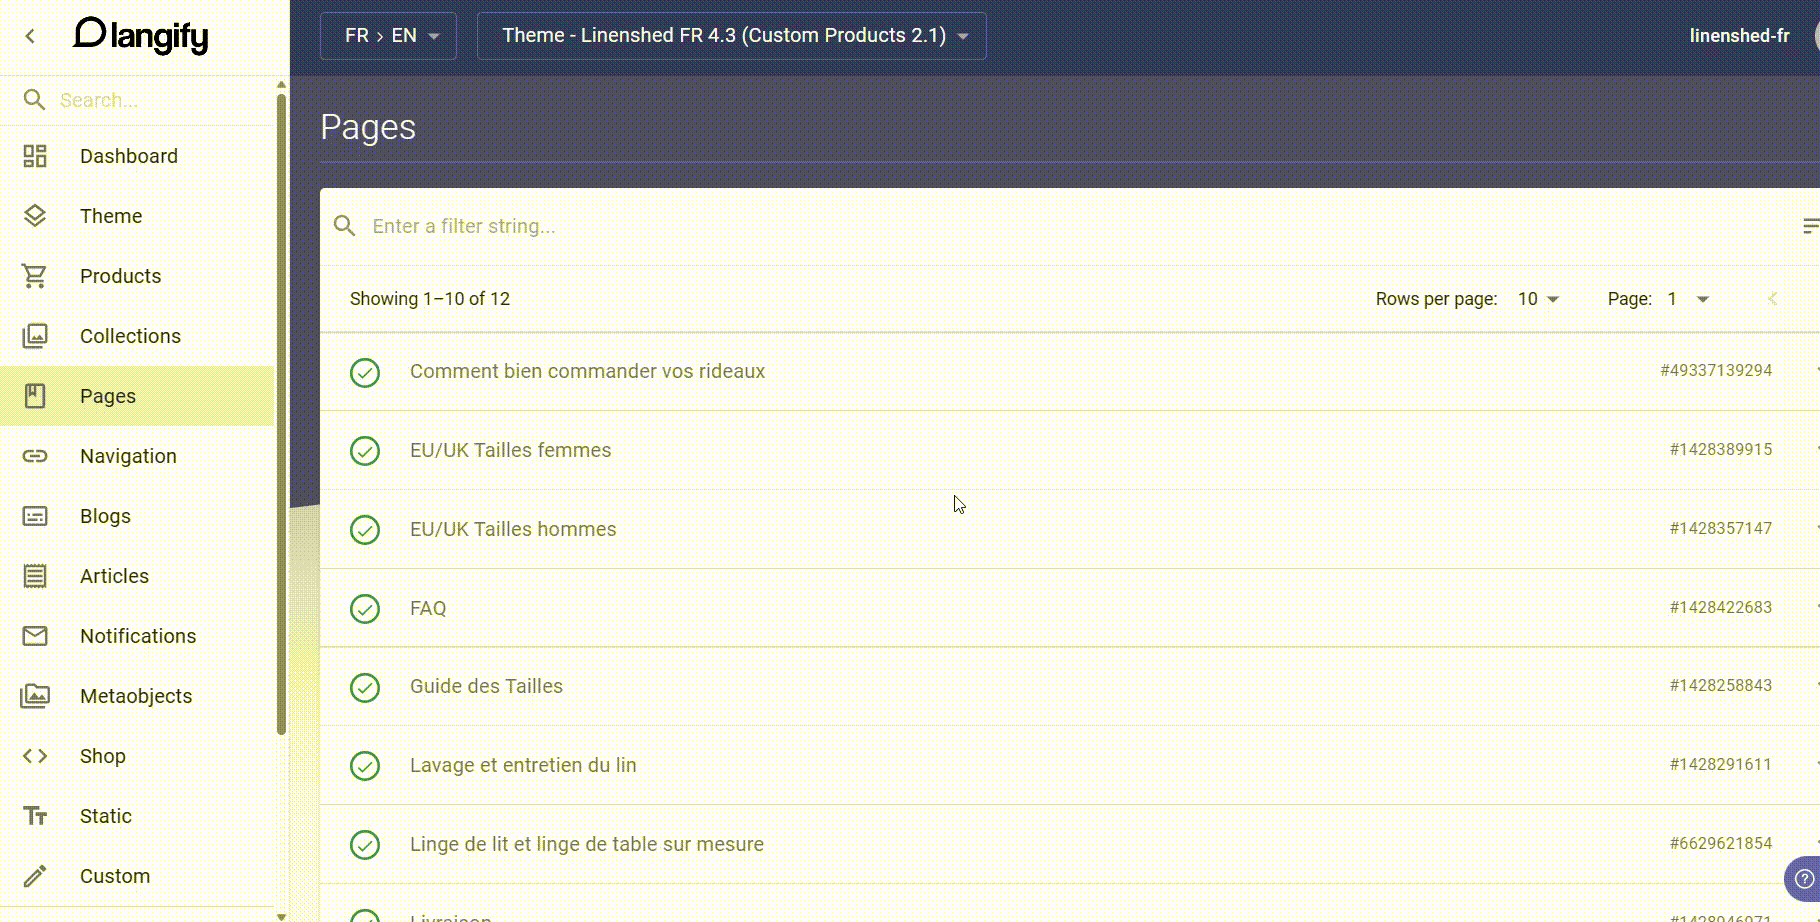Open Metaobjects section in sidebar
The image size is (1820, 922).
click(x=136, y=696)
